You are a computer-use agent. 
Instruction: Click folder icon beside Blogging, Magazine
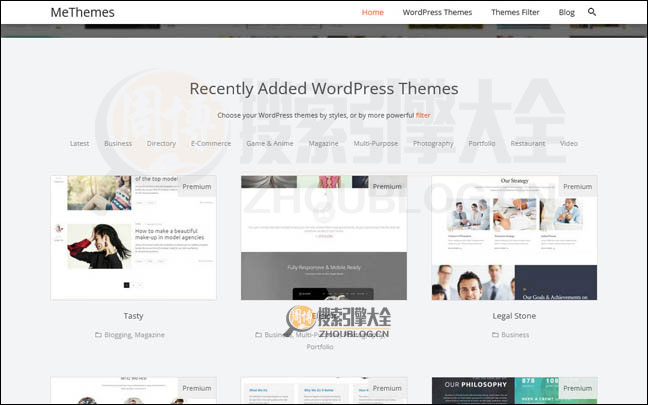coord(98,335)
